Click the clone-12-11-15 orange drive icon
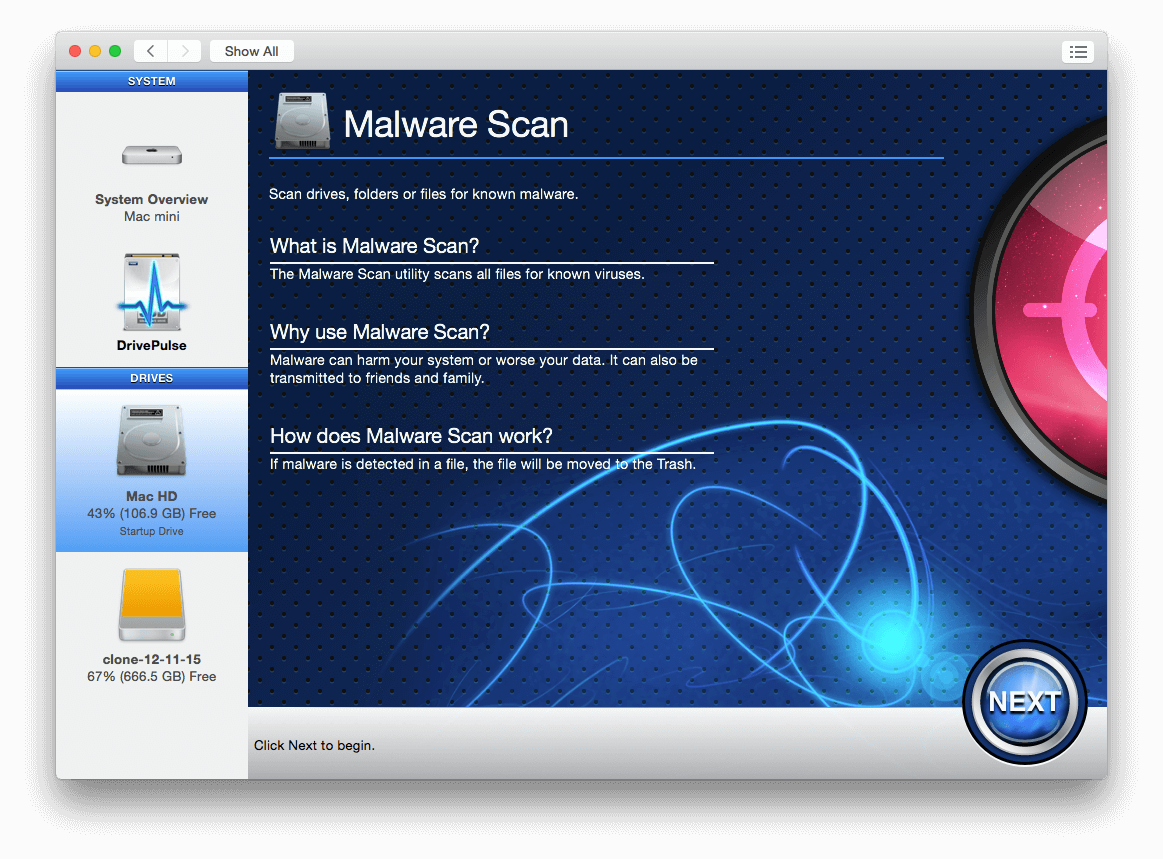Viewport: 1163px width, 859px height. (x=151, y=604)
